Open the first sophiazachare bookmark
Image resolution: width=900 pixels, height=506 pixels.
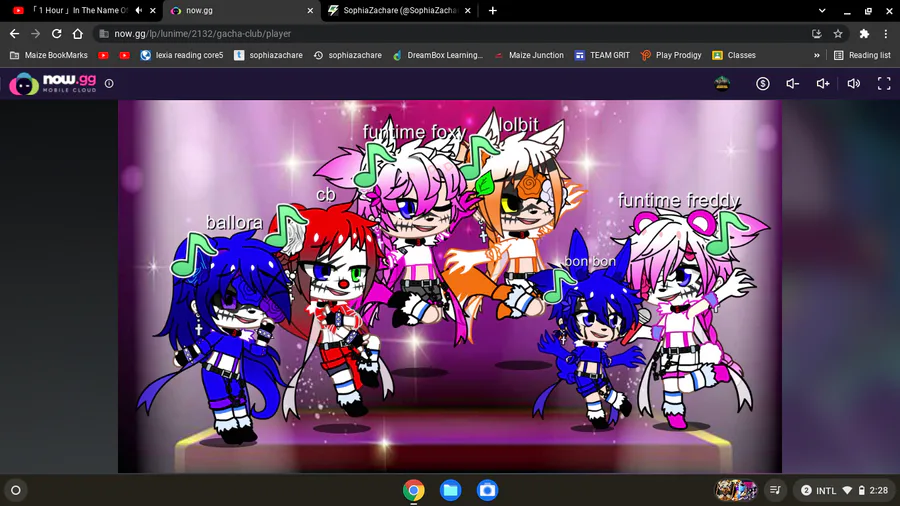268,55
